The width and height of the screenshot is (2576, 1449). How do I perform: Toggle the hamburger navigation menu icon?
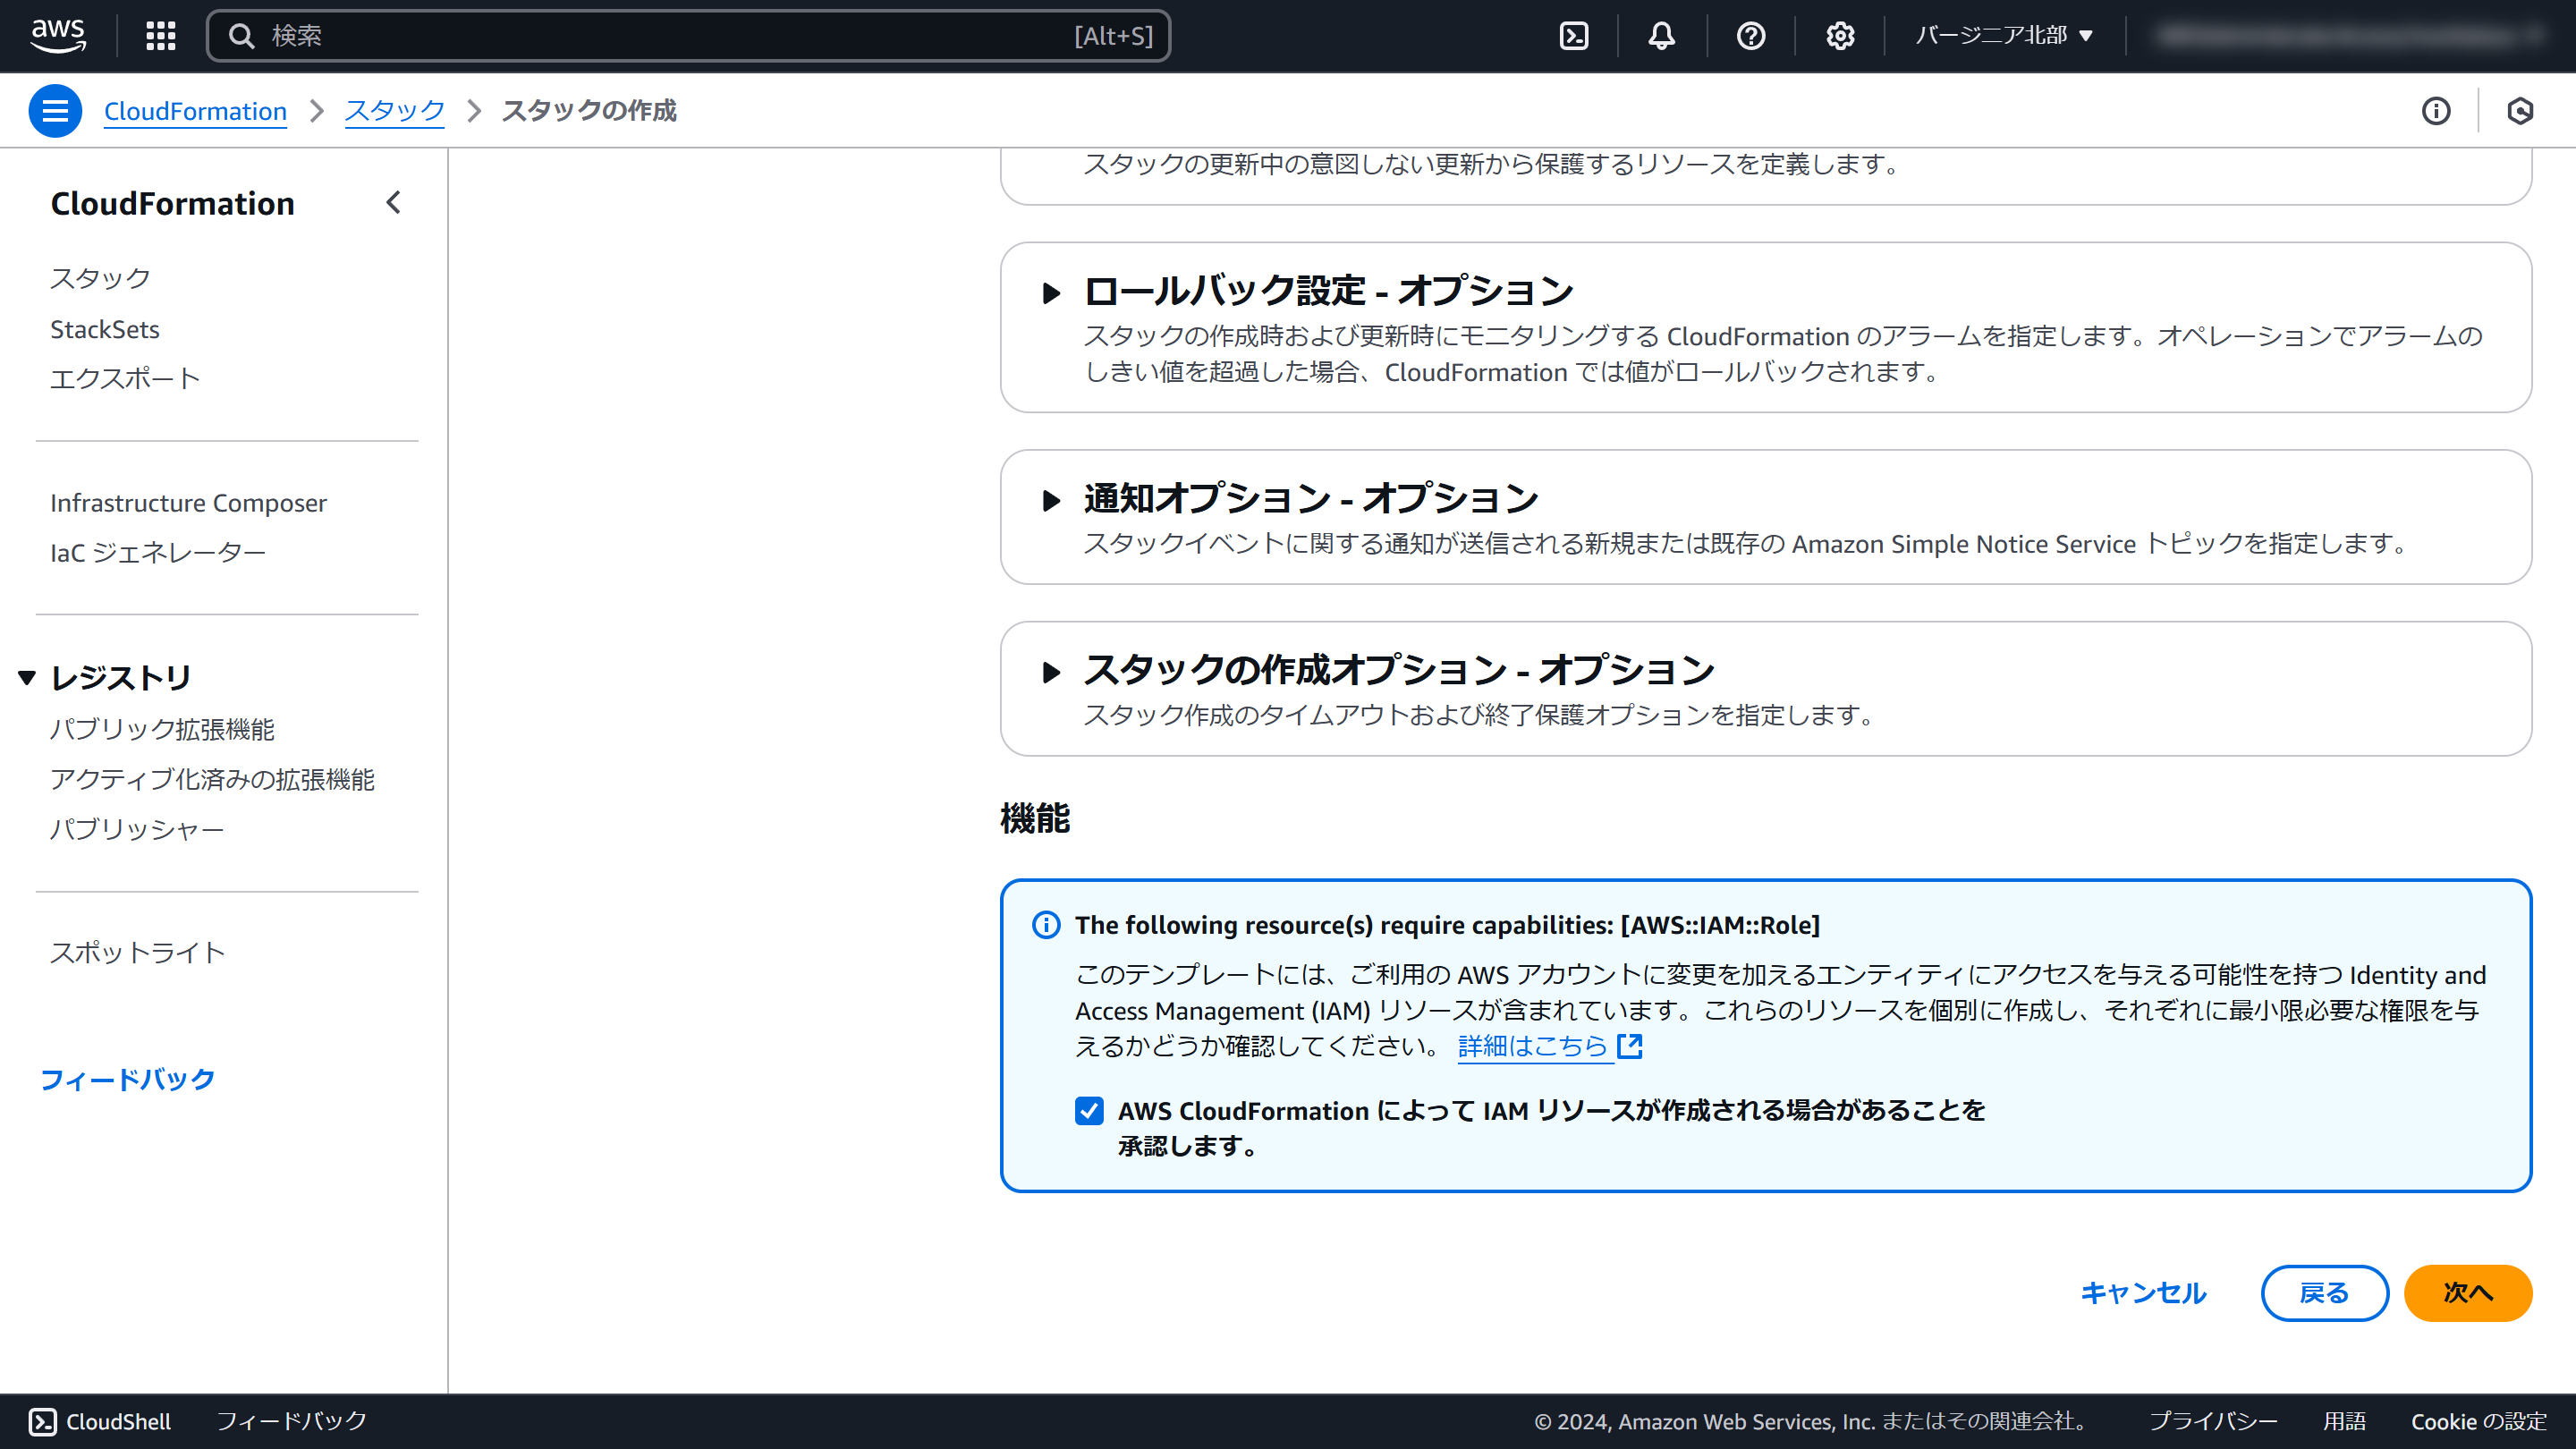pos(55,111)
